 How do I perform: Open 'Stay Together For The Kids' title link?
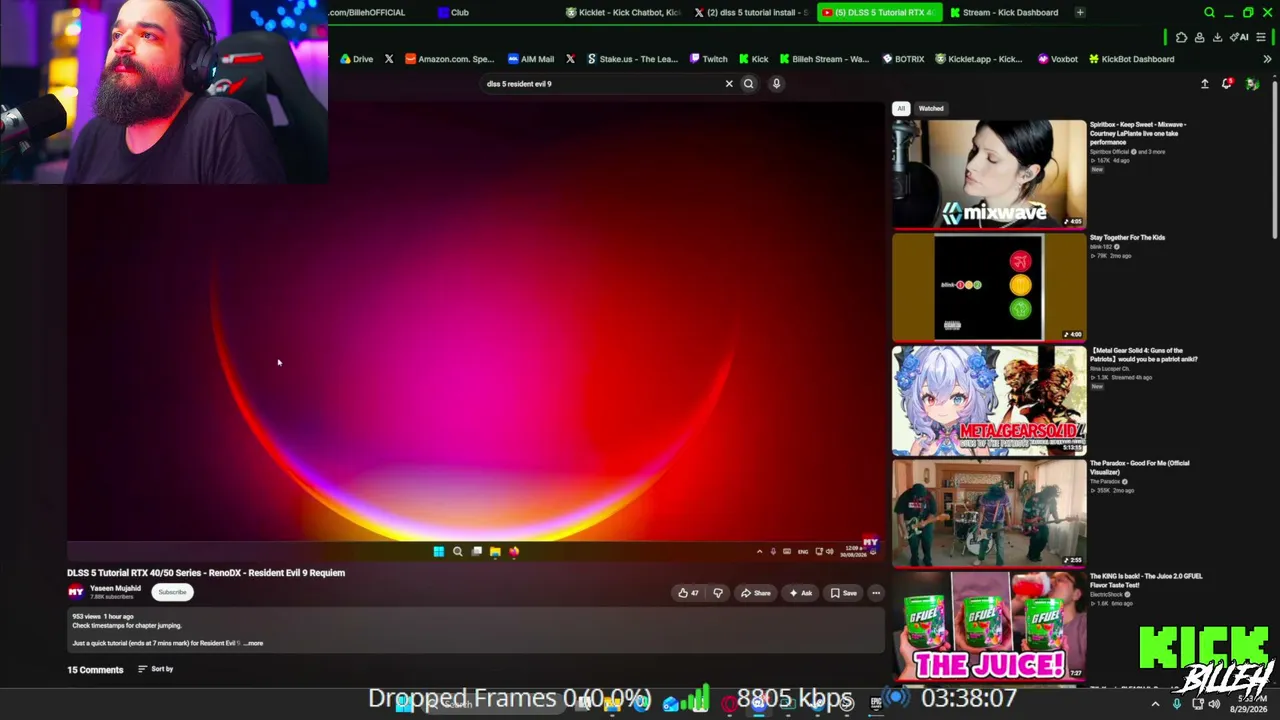click(x=1127, y=238)
